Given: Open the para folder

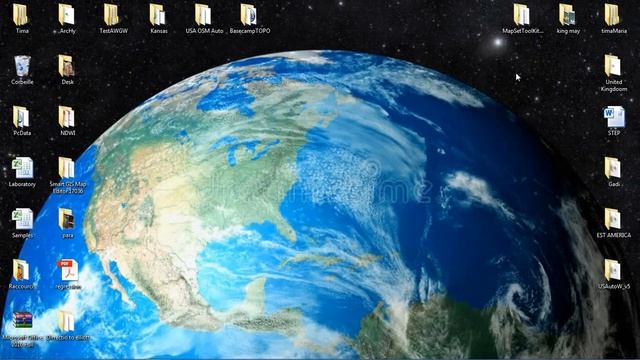Looking at the screenshot, I should (x=67, y=219).
